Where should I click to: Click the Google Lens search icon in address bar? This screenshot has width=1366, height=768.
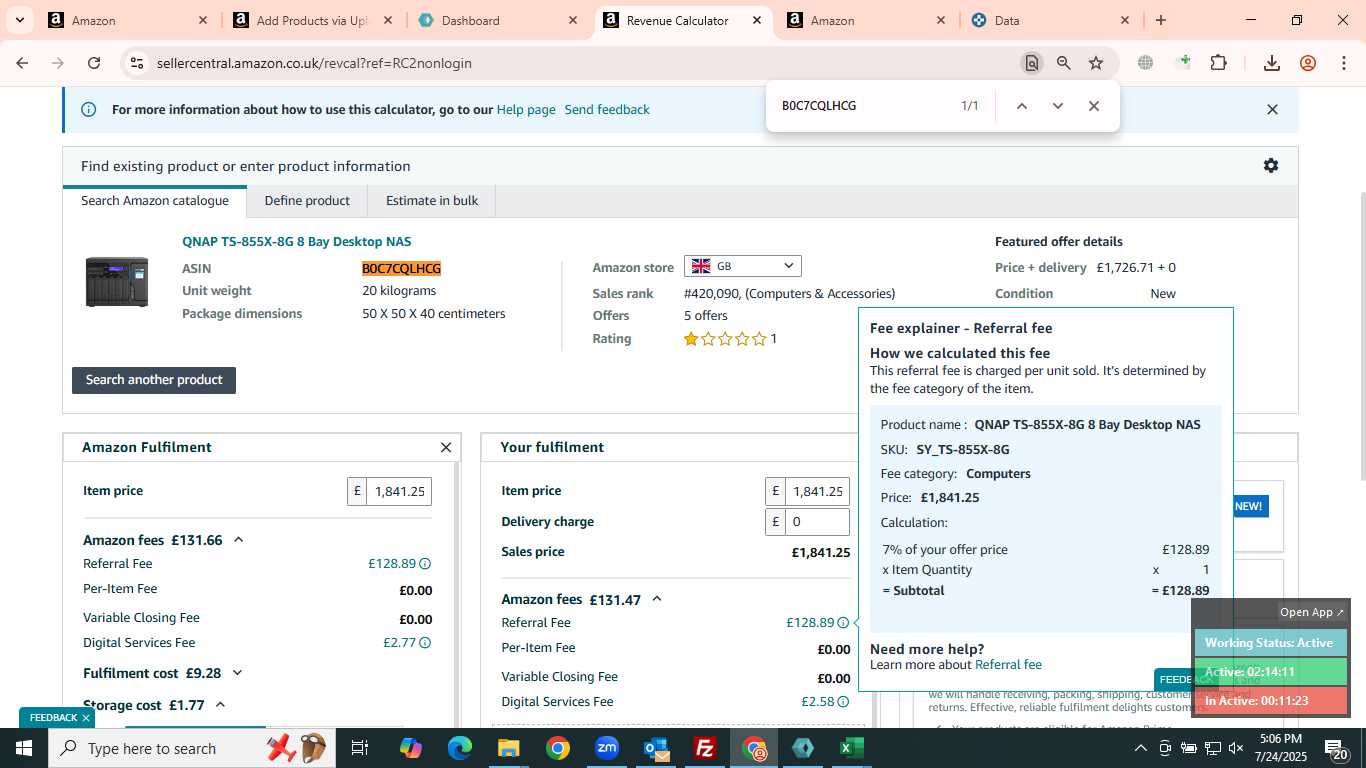pos(1031,63)
